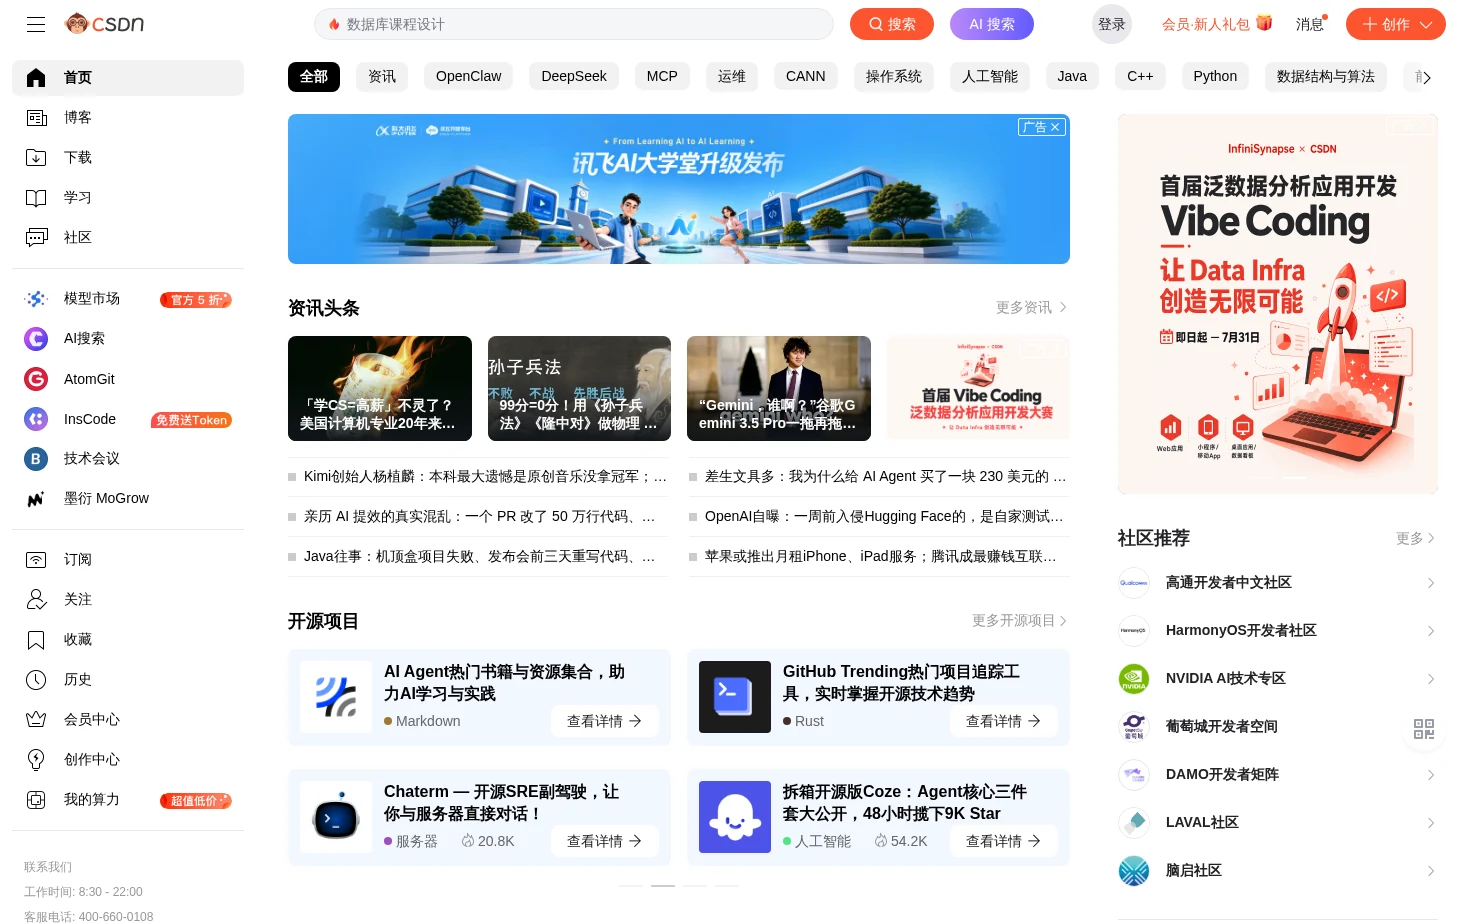Image resolution: width=1470 pixels, height=923 pixels.
Task: Switch to the OpenClaw tab
Action: coord(469,77)
